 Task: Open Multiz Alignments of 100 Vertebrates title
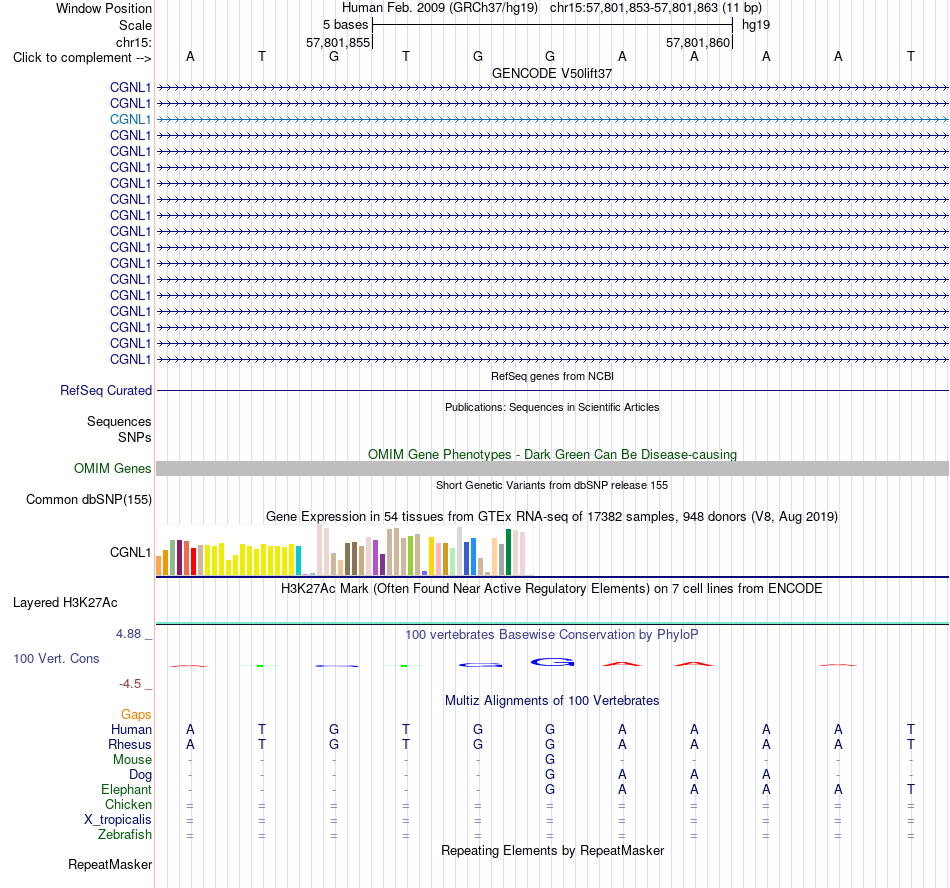(x=552, y=701)
